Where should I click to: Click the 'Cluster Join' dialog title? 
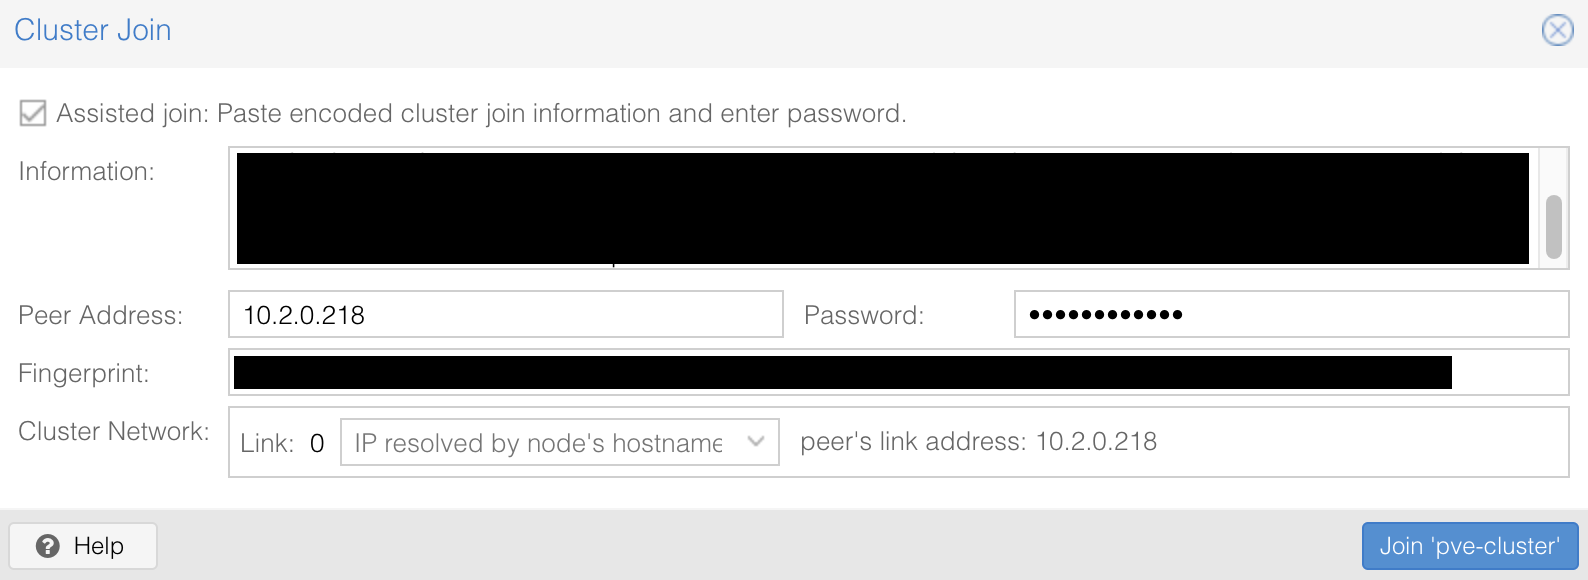point(92,30)
